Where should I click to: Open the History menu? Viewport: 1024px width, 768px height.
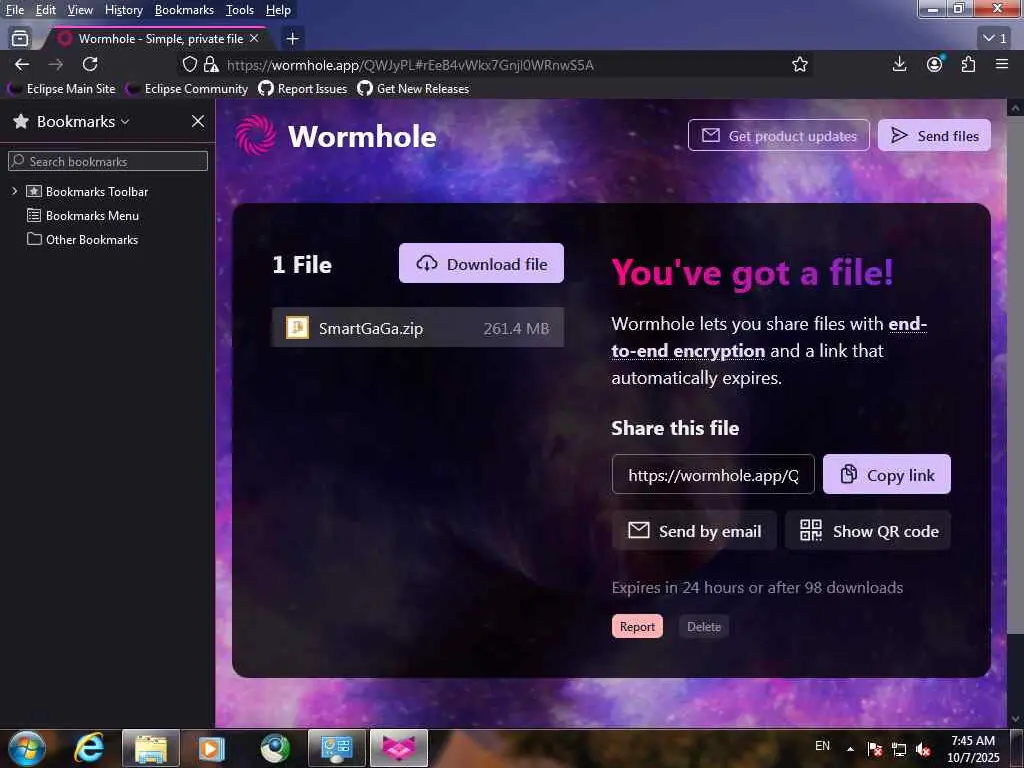click(123, 10)
